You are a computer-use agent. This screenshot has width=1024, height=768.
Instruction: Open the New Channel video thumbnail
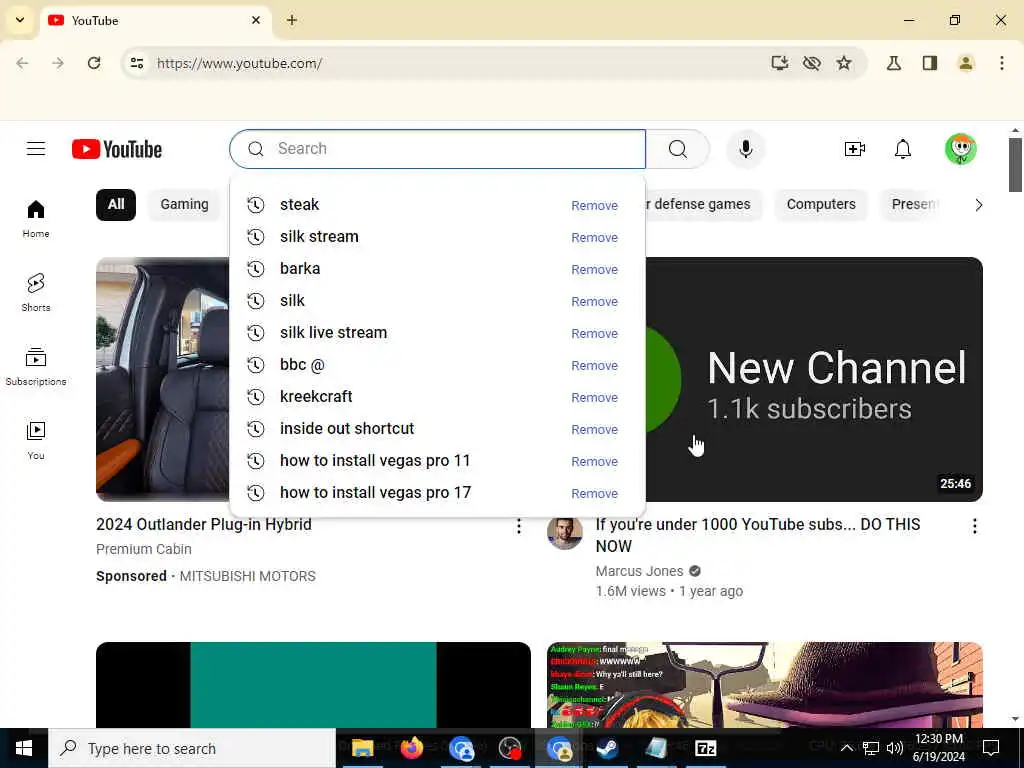point(814,379)
